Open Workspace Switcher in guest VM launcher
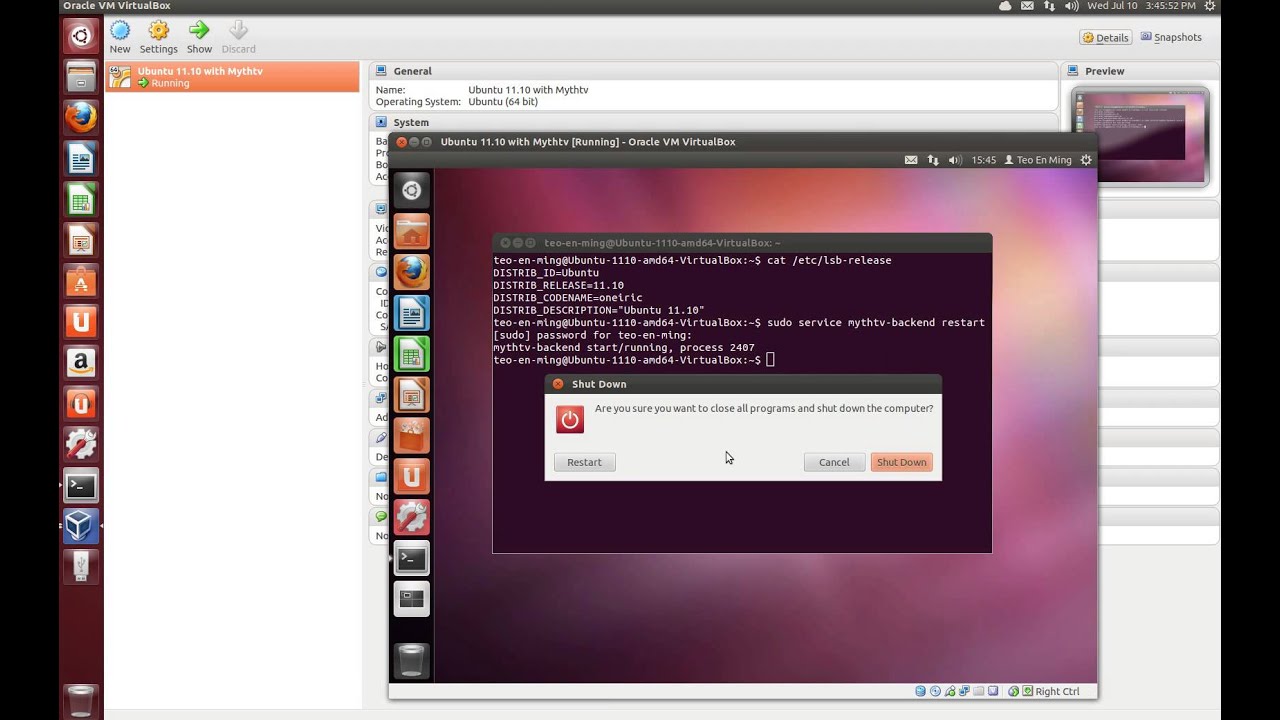This screenshot has width=1280, height=720. (x=411, y=599)
